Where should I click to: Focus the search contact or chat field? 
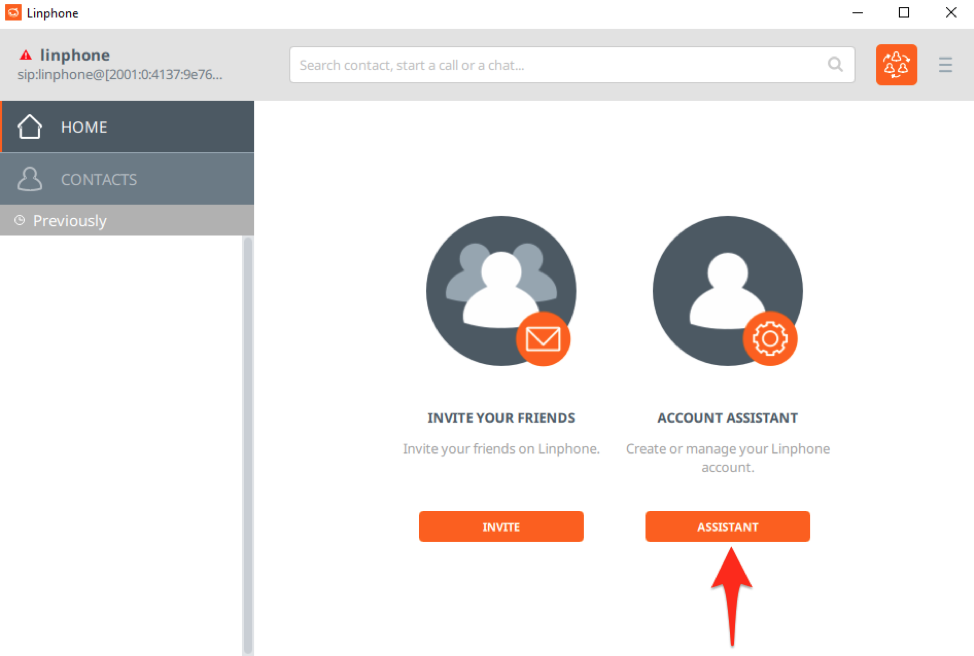tap(560, 65)
